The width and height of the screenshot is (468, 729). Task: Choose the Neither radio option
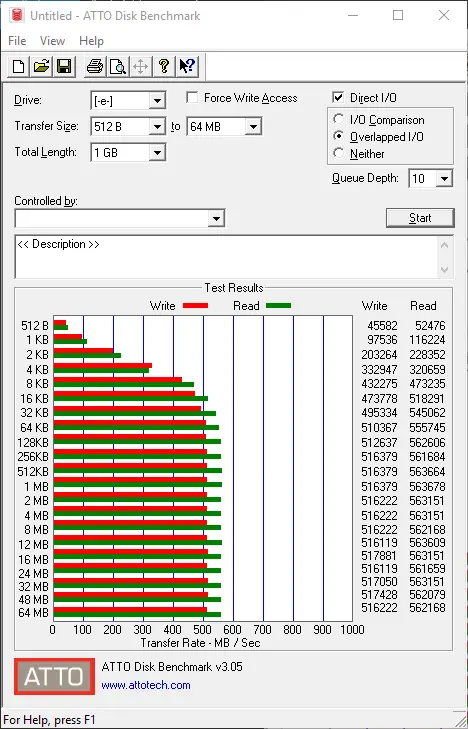(339, 153)
